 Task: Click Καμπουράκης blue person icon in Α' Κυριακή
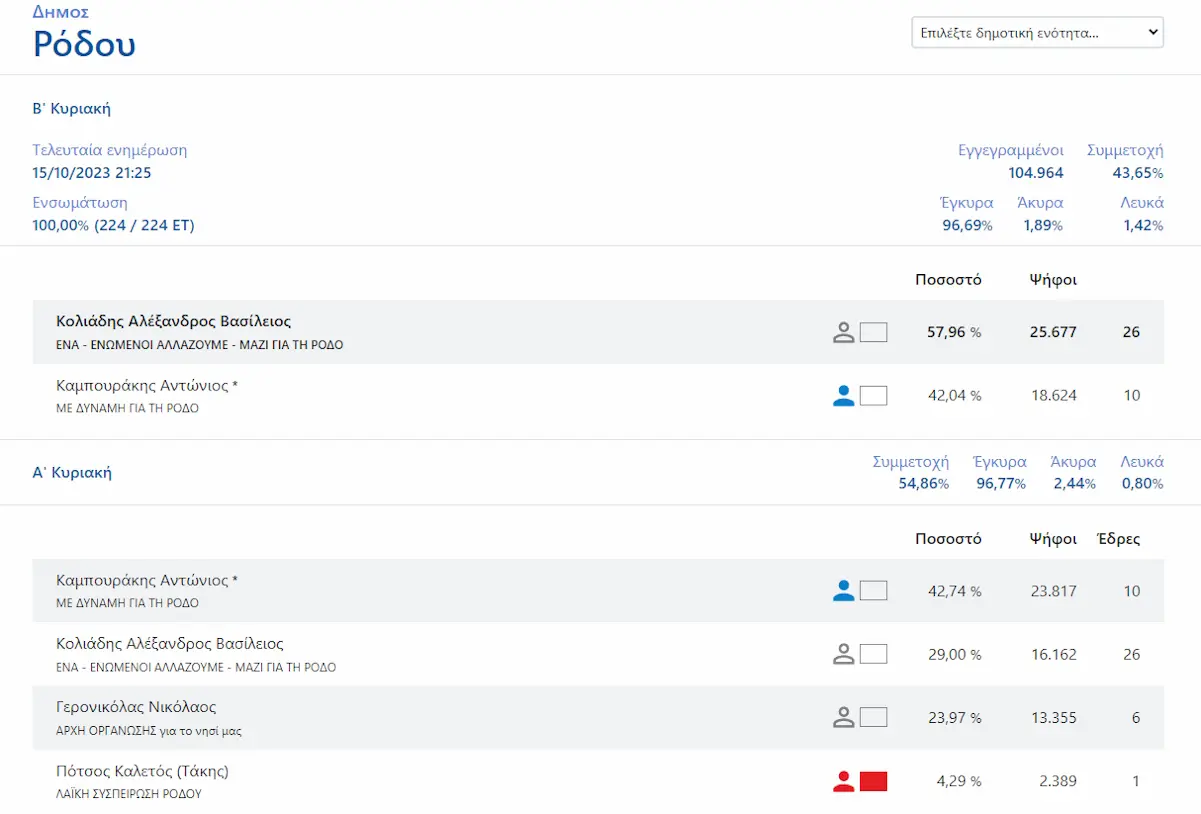click(844, 591)
